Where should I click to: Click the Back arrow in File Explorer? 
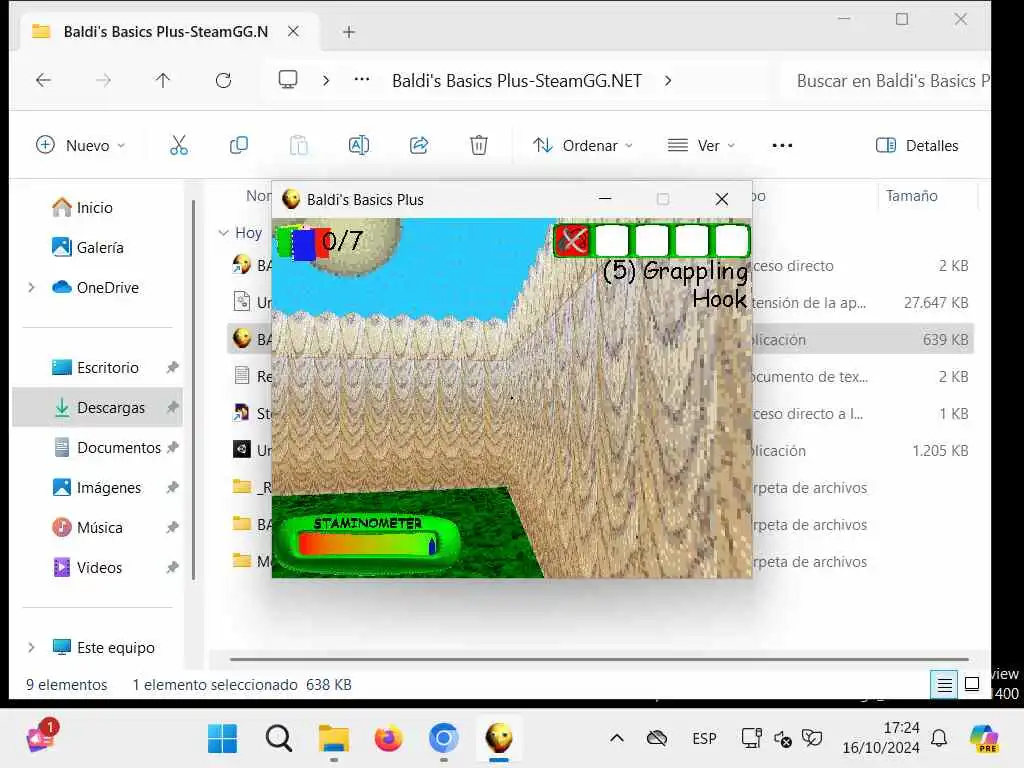[x=43, y=80]
